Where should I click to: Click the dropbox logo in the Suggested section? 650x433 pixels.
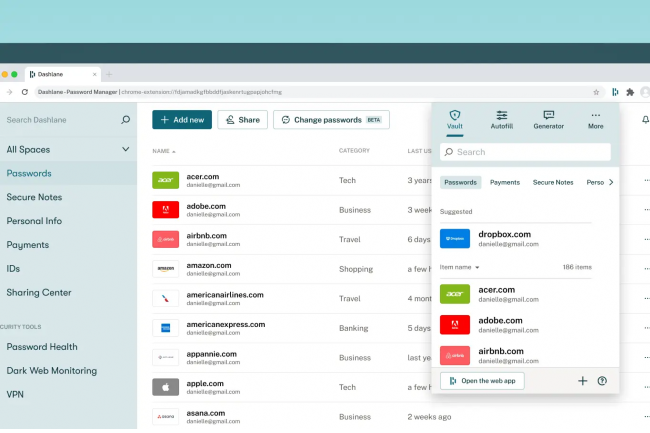tap(455, 239)
